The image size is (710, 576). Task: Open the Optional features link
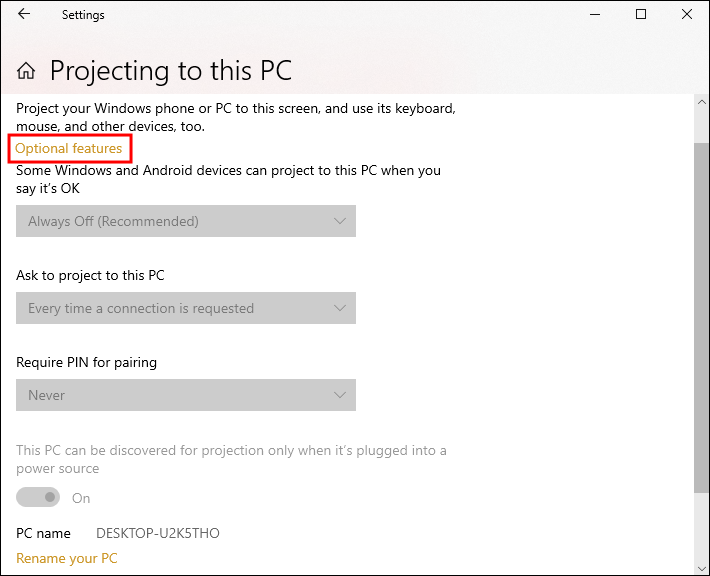coord(69,149)
